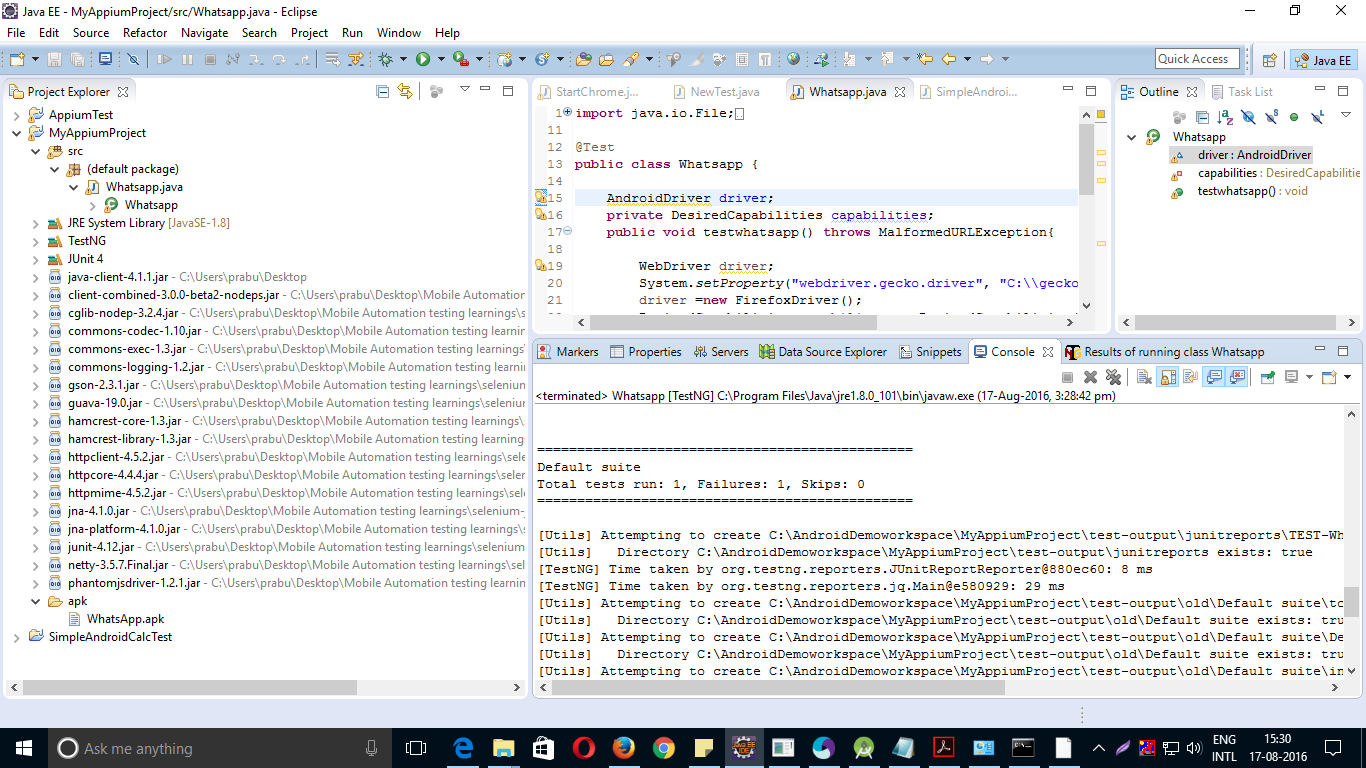Viewport: 1366px width, 768px height.
Task: Open the web browser globe icon
Action: click(x=793, y=60)
